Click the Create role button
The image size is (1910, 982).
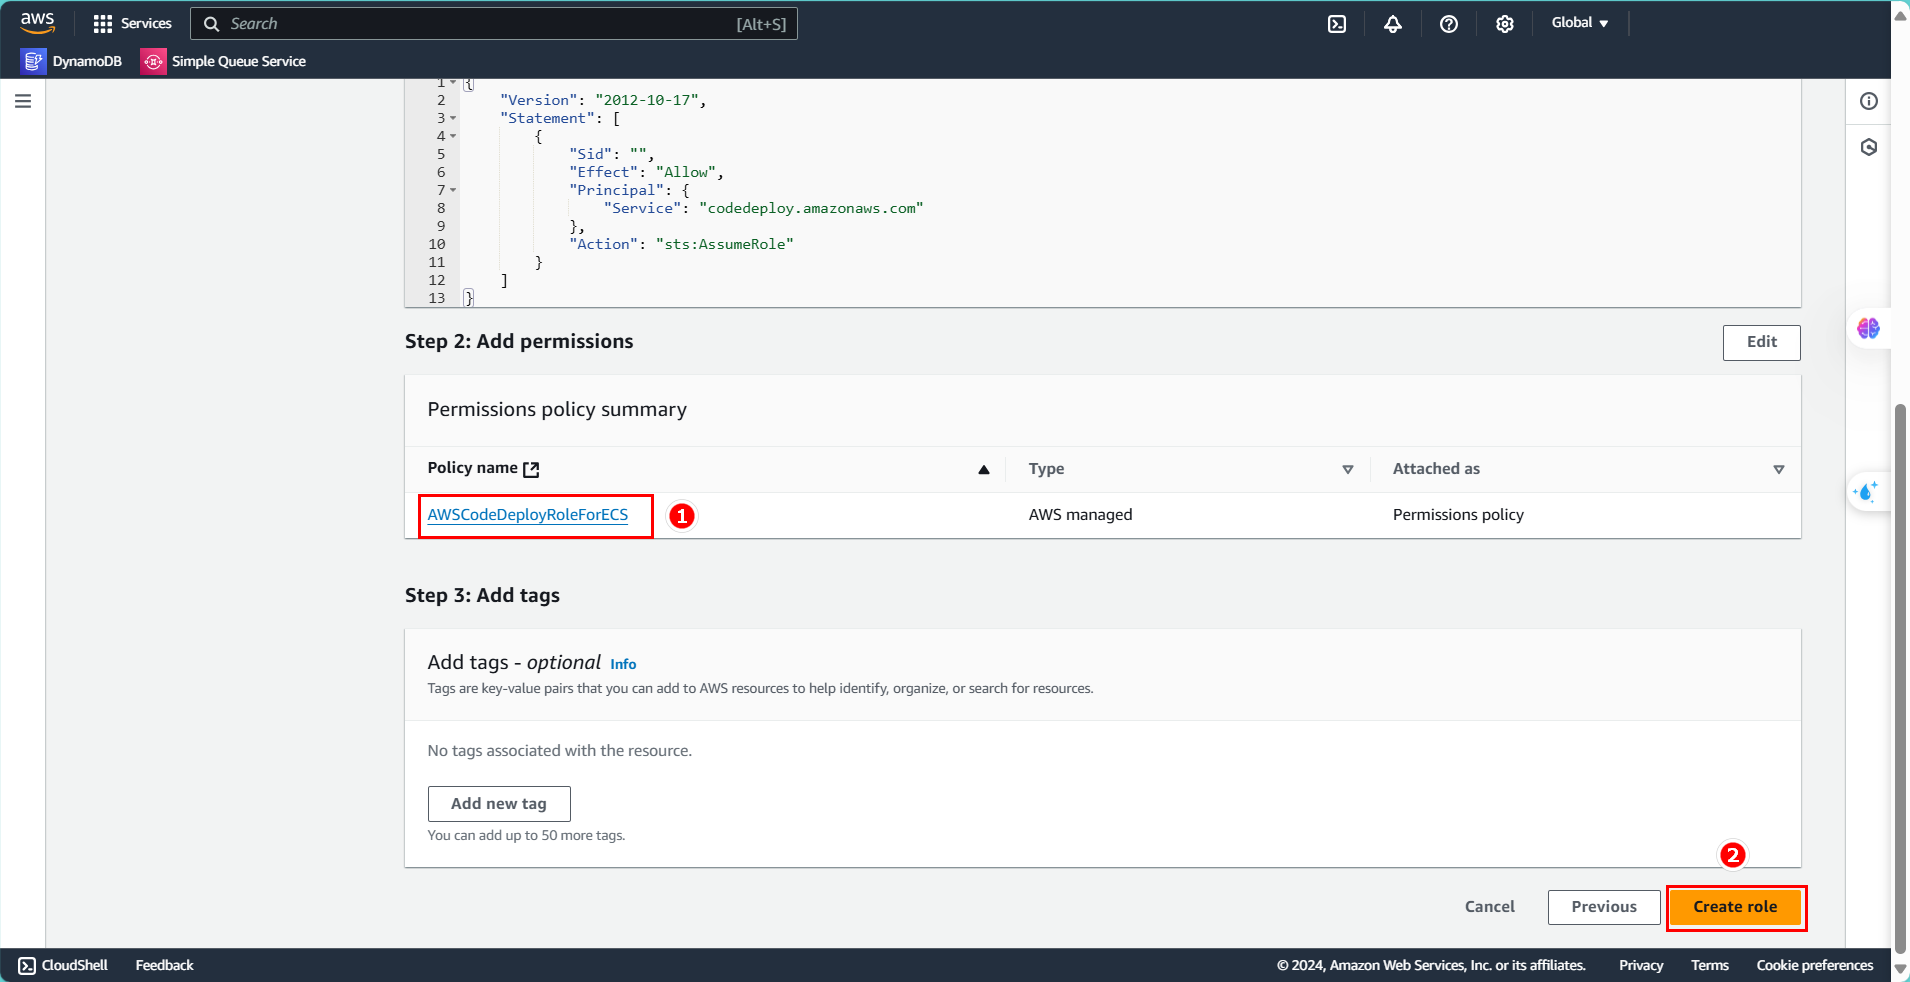point(1735,907)
